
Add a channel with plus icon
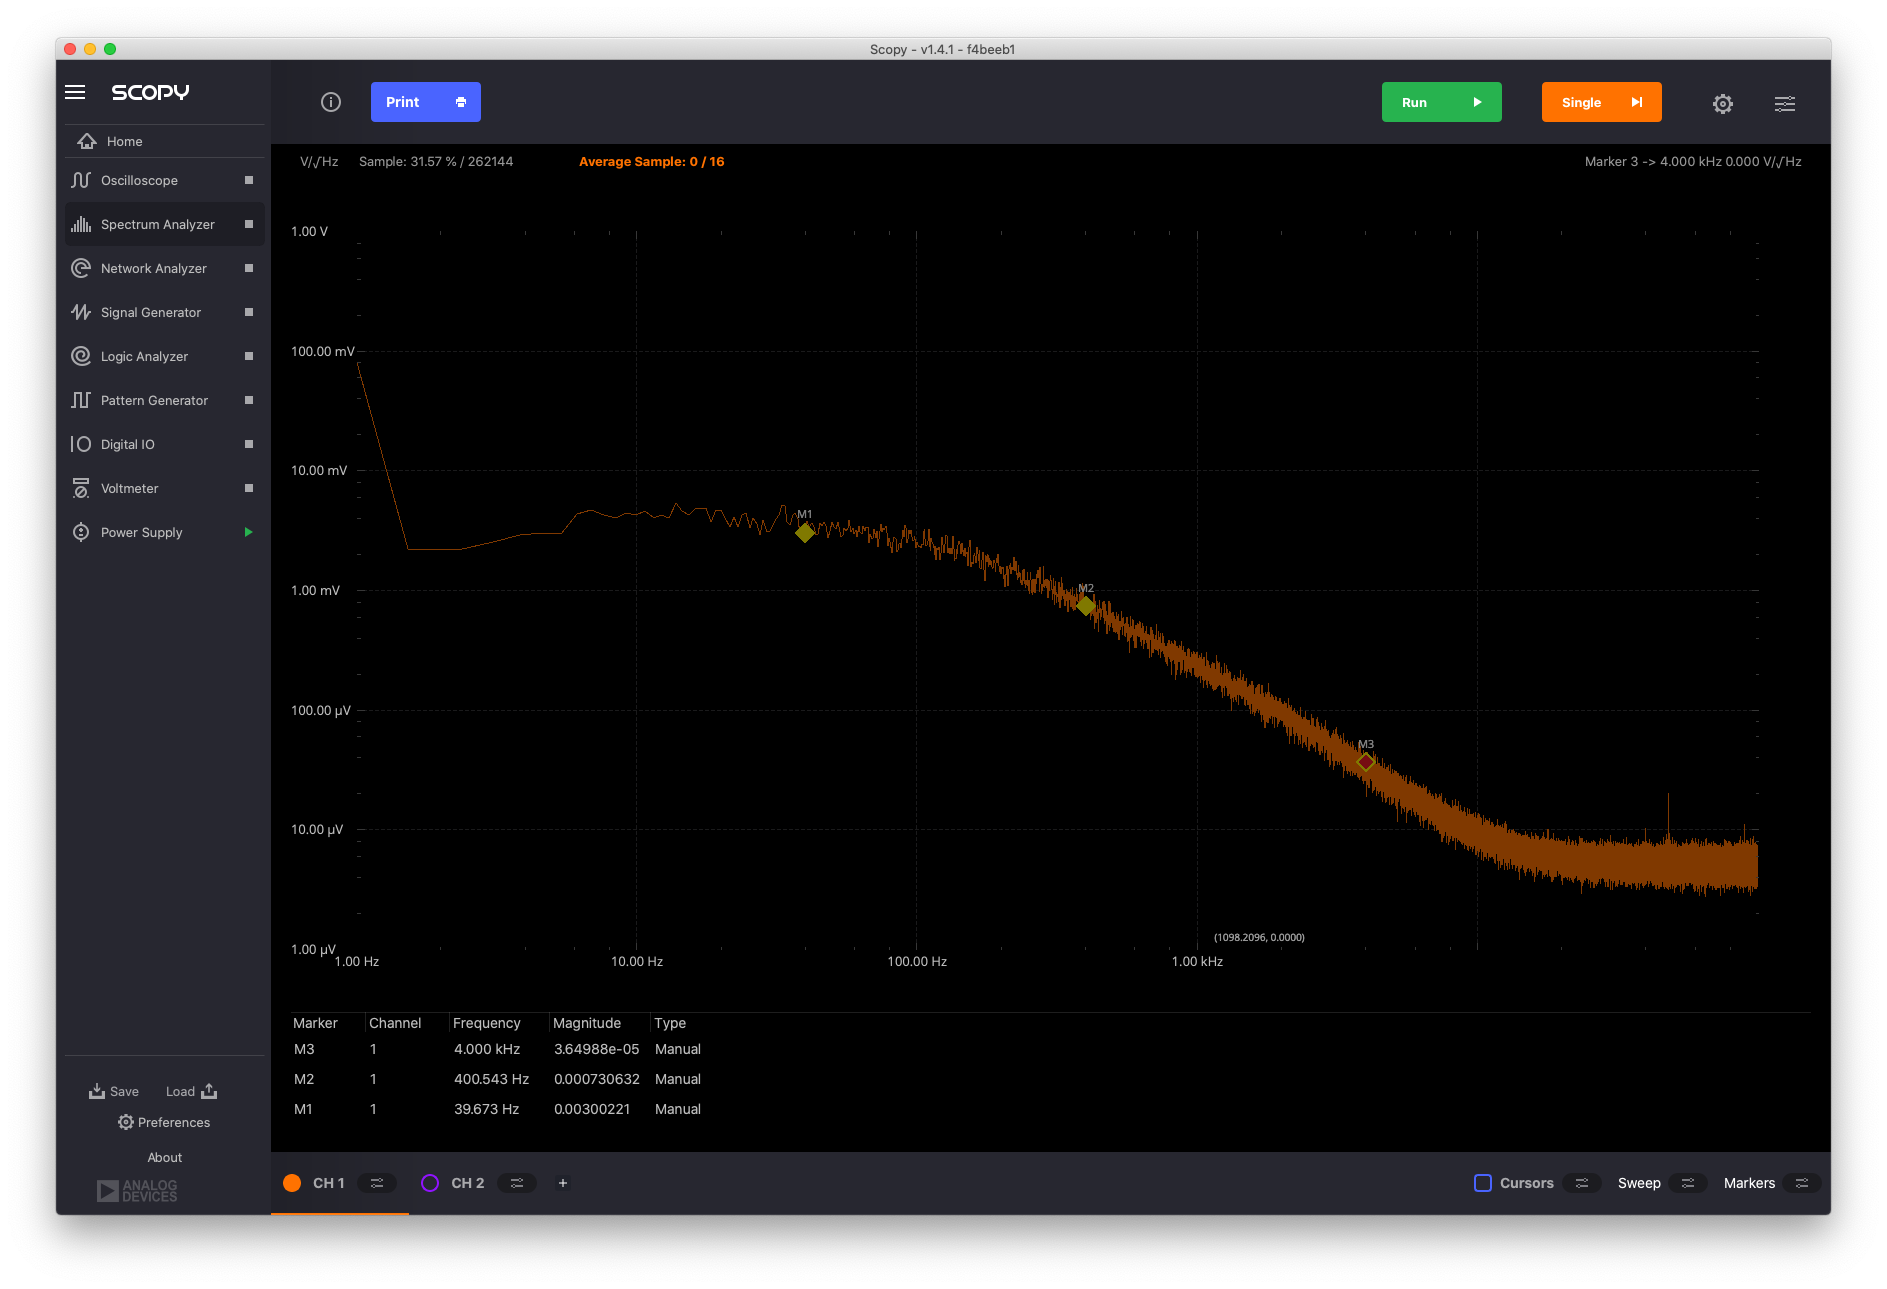coord(563,1183)
